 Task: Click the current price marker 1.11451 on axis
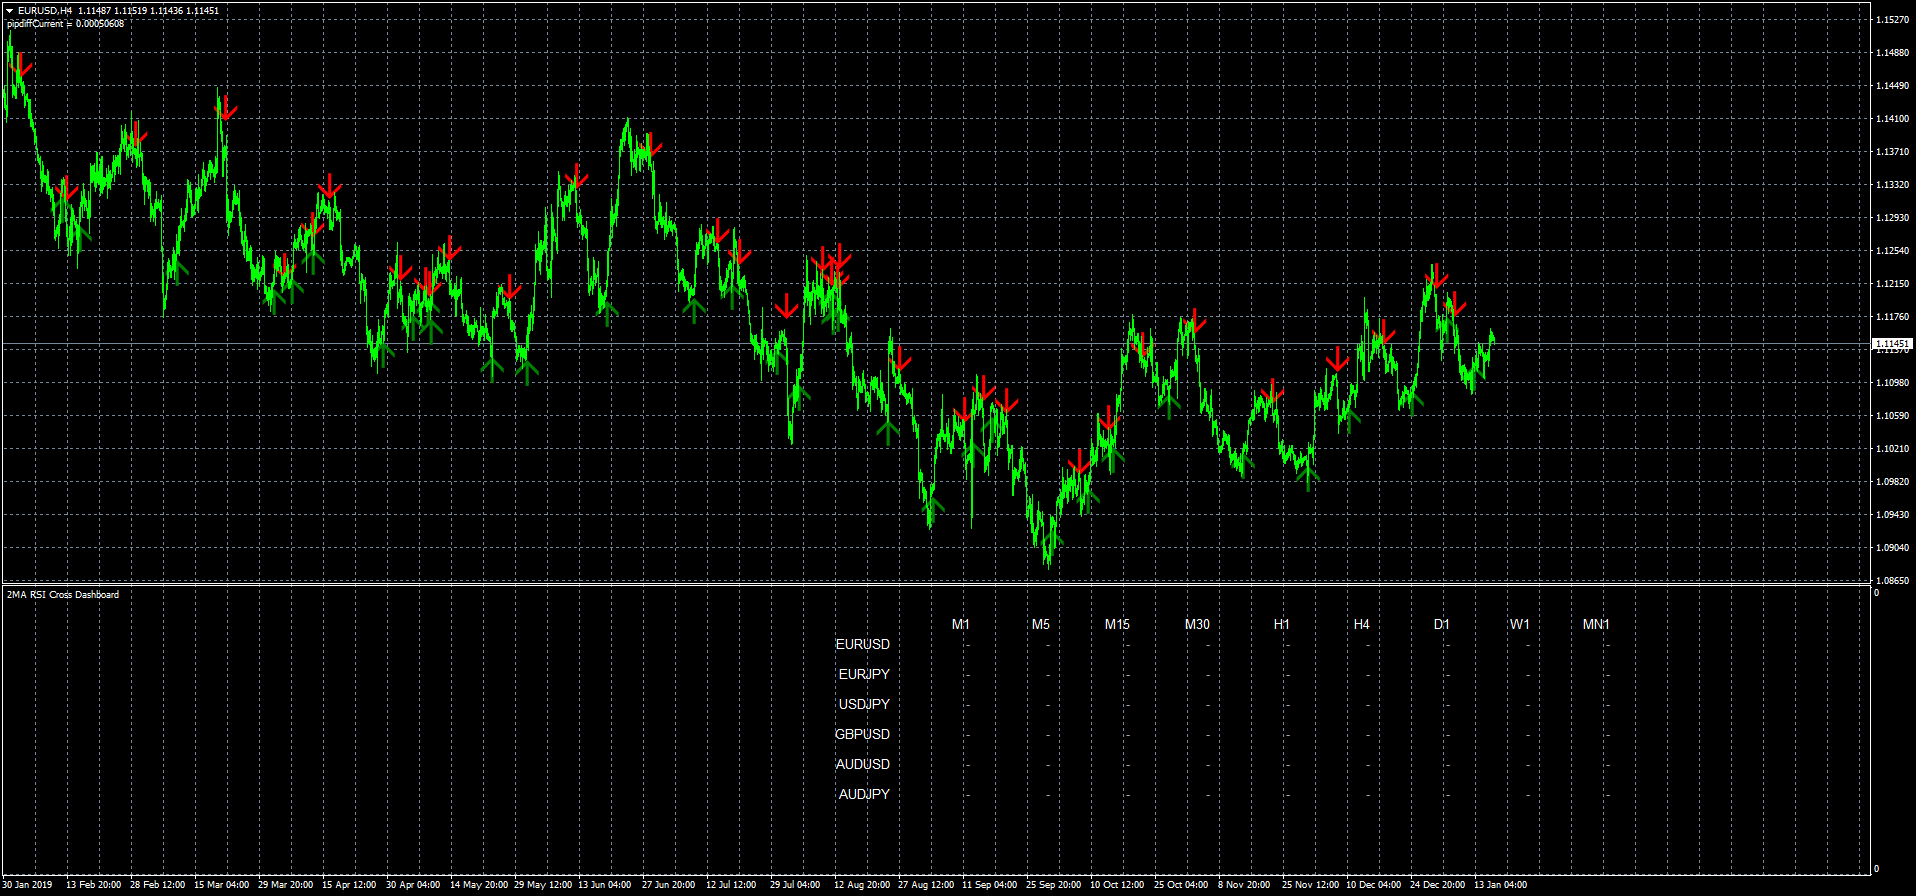coord(1892,343)
